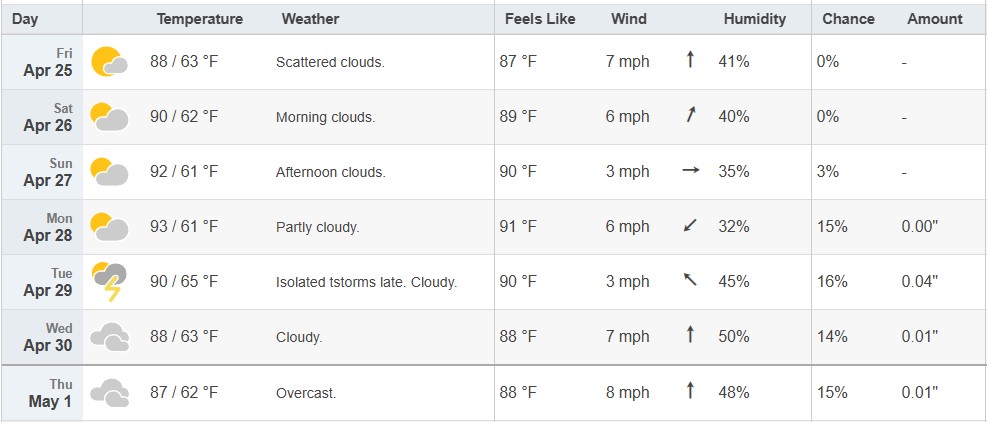This screenshot has height=422, width=987.
Task: Select the Thu May 1 day cell
Action: coord(42,393)
